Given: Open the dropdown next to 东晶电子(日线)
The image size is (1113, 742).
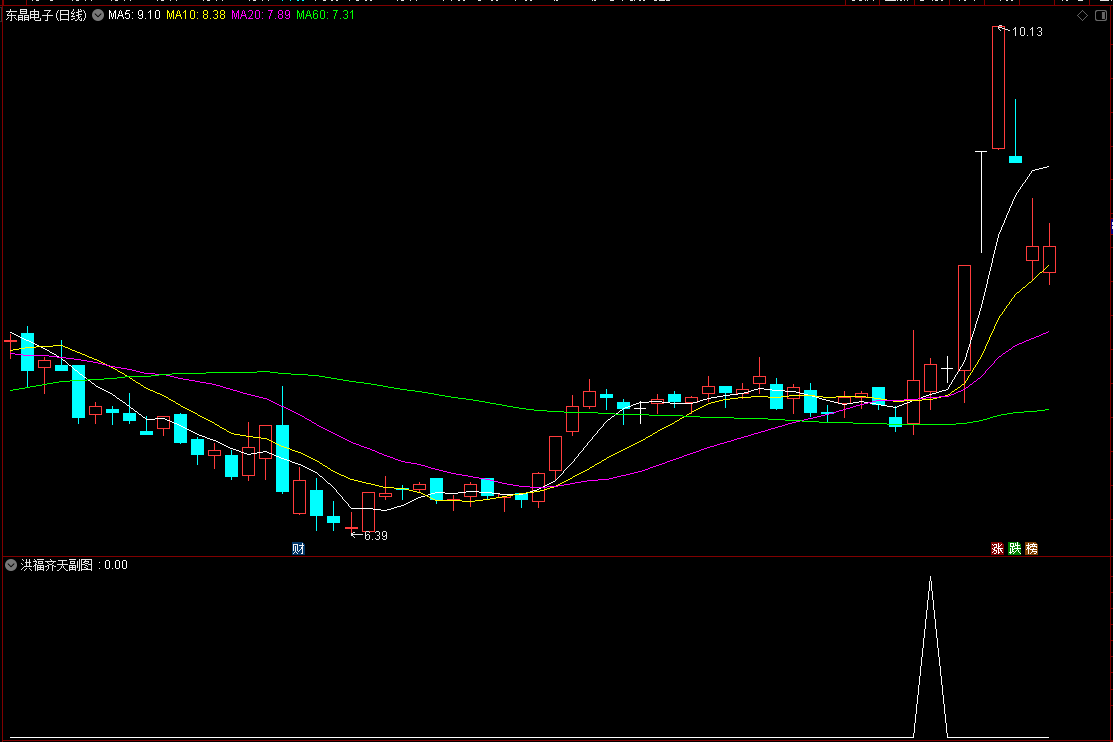Looking at the screenshot, I should coord(98,15).
